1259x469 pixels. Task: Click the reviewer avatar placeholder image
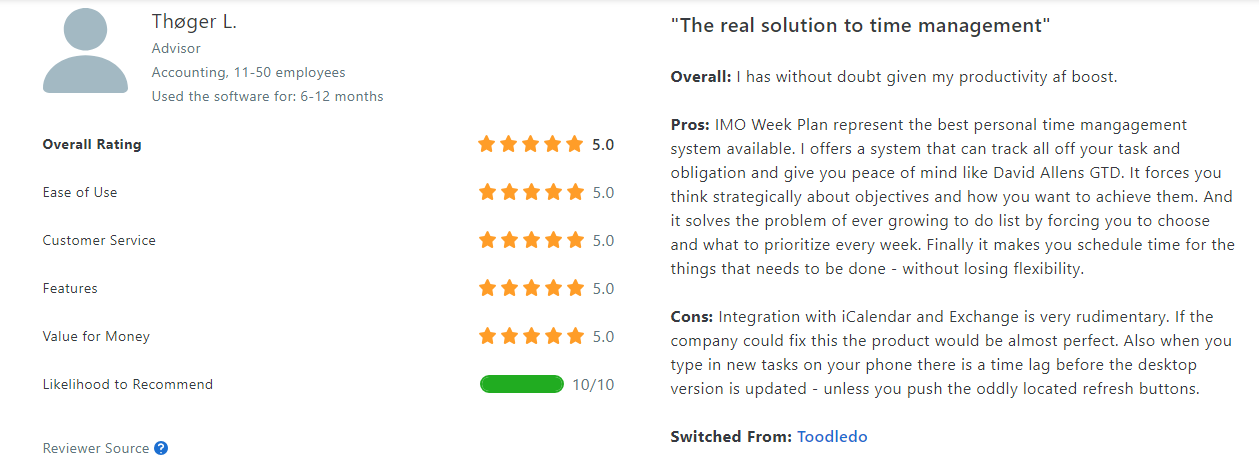(x=85, y=50)
